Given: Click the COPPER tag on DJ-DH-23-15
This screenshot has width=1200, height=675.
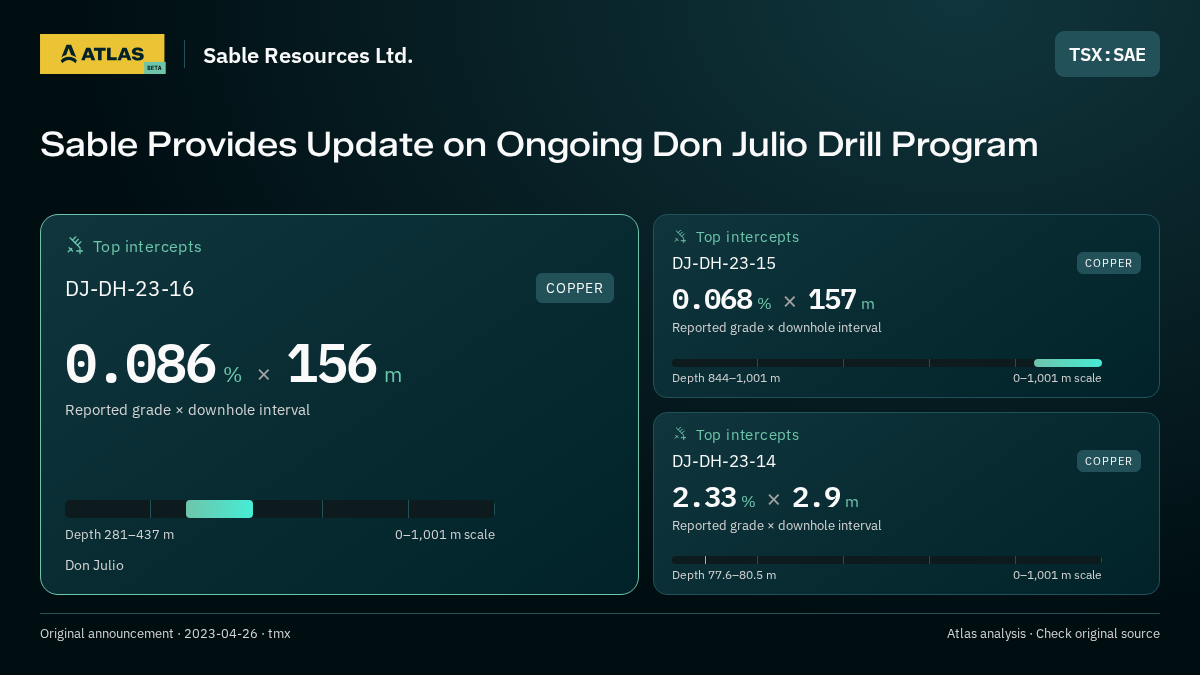Looking at the screenshot, I should pos(1109,263).
